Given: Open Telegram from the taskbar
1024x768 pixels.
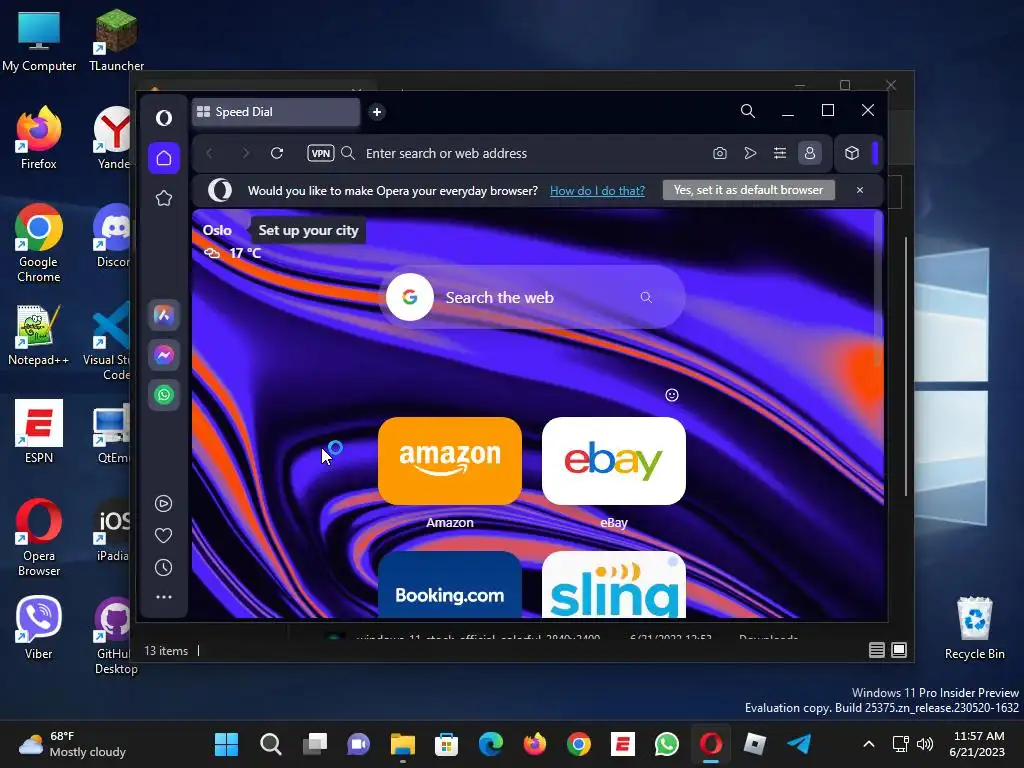Looking at the screenshot, I should [x=799, y=744].
